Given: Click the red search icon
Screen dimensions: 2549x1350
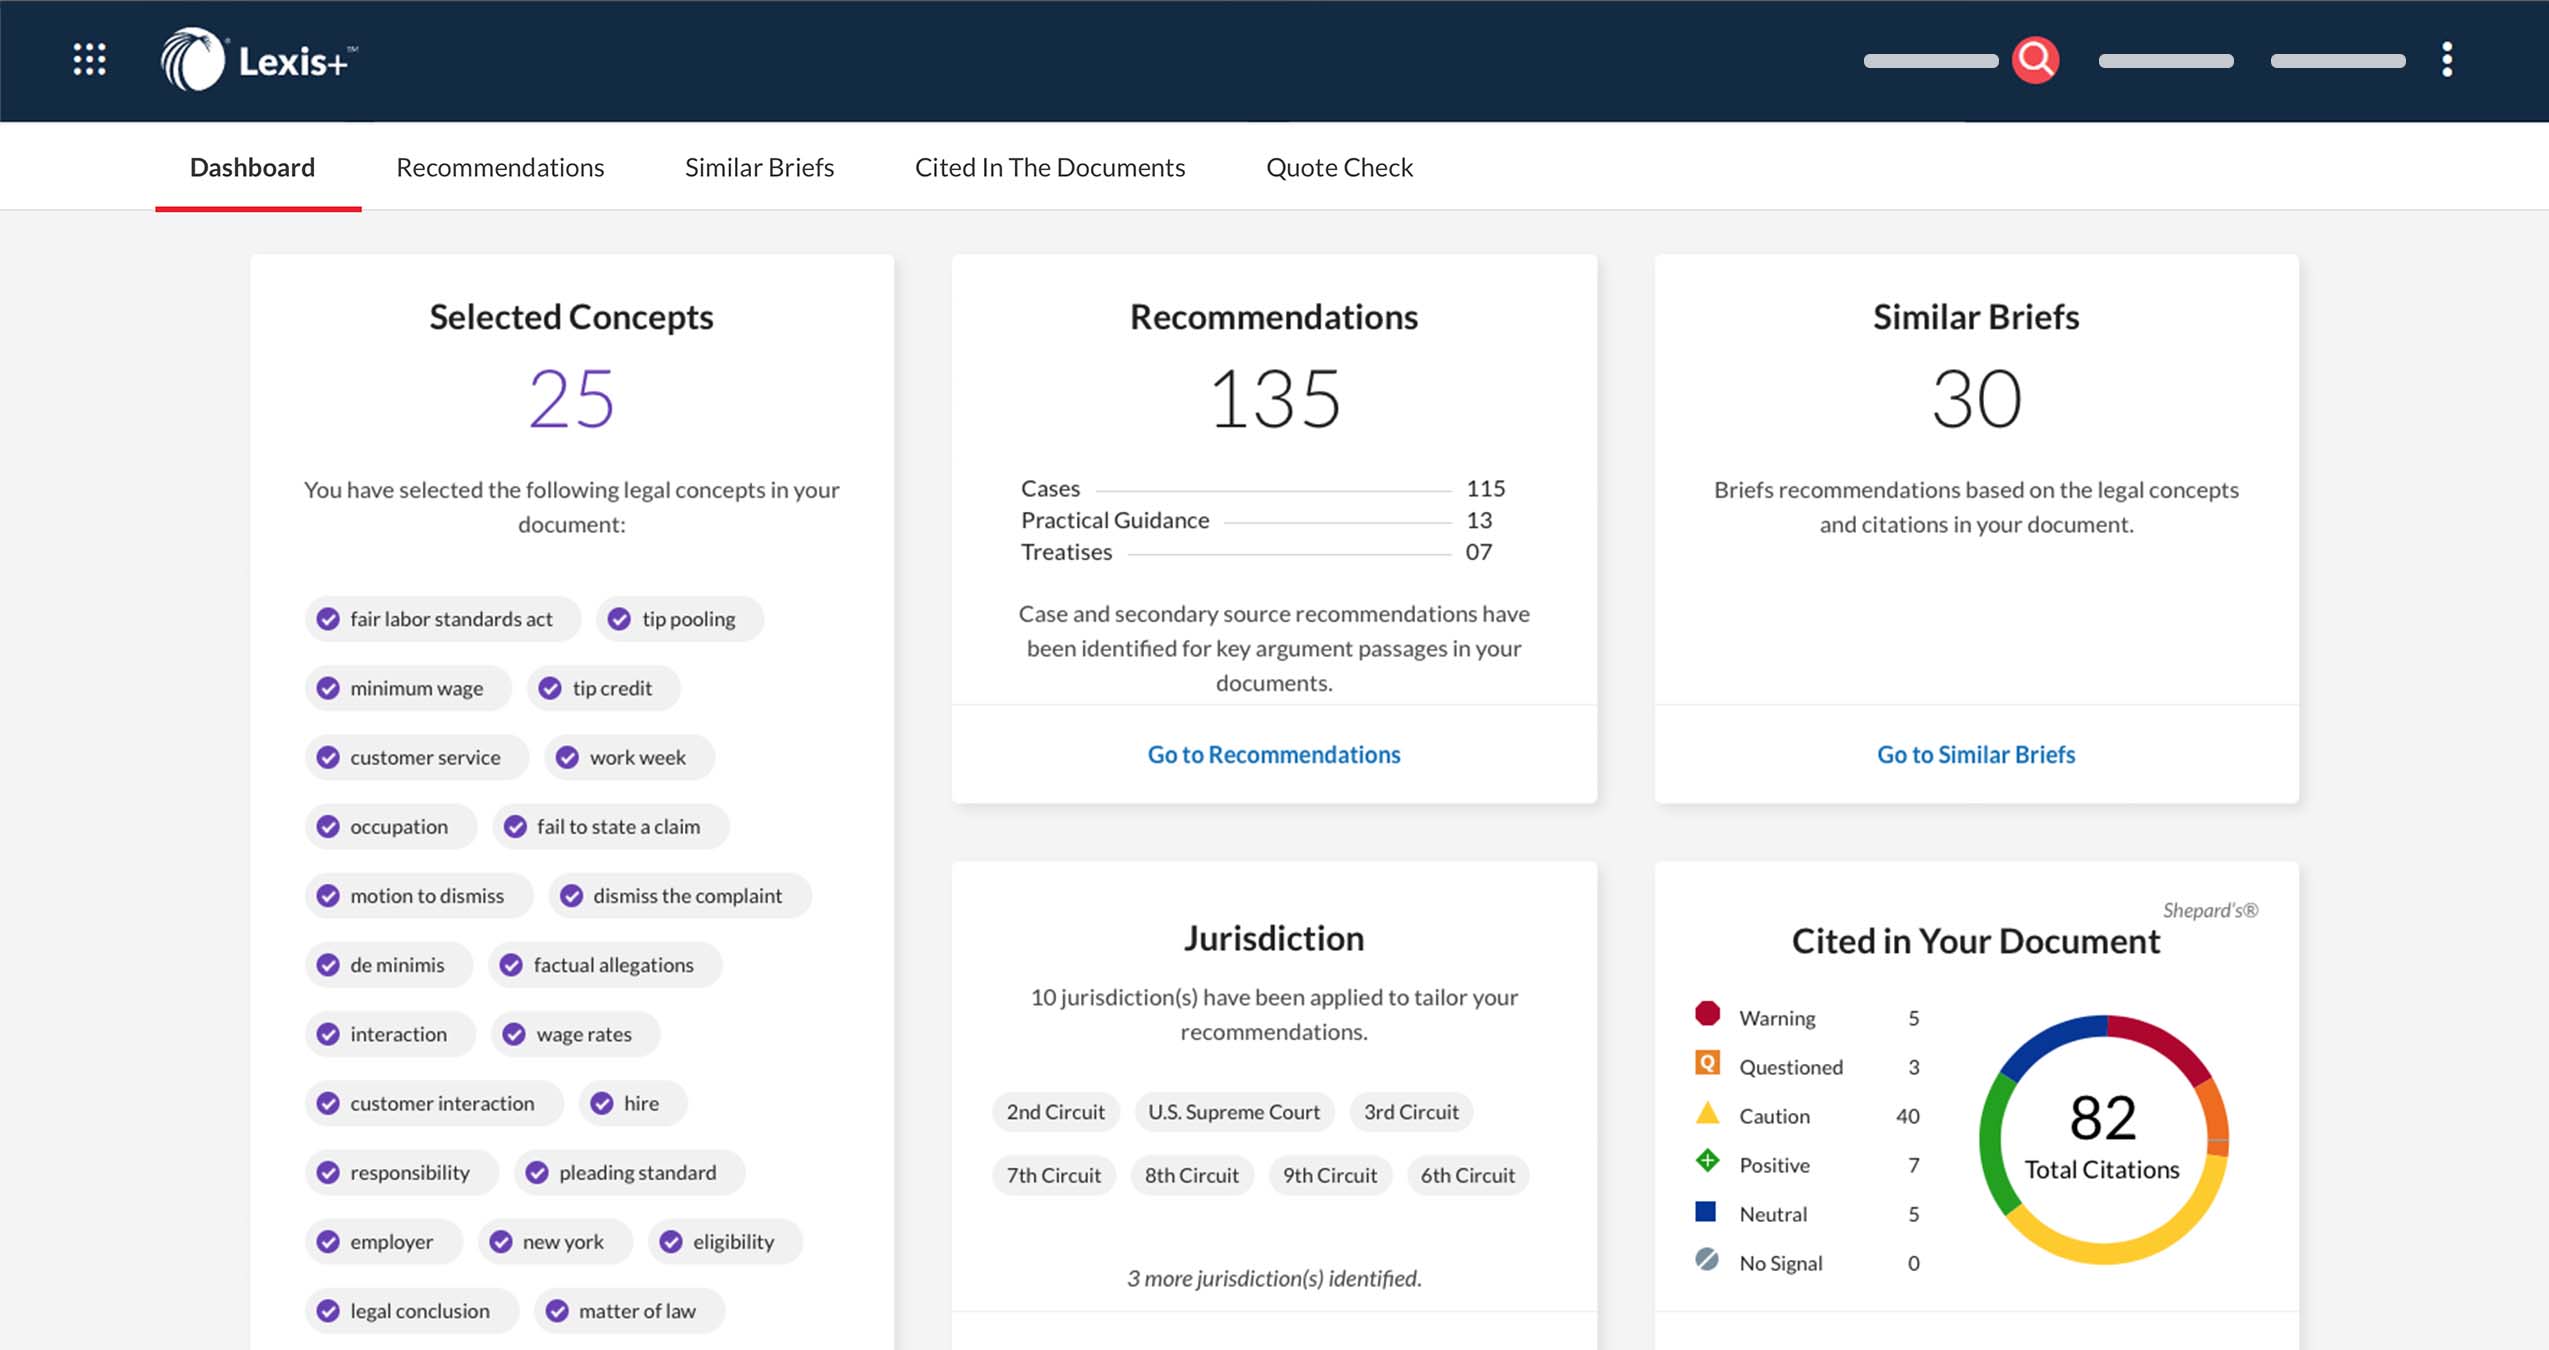Looking at the screenshot, I should click(2035, 60).
